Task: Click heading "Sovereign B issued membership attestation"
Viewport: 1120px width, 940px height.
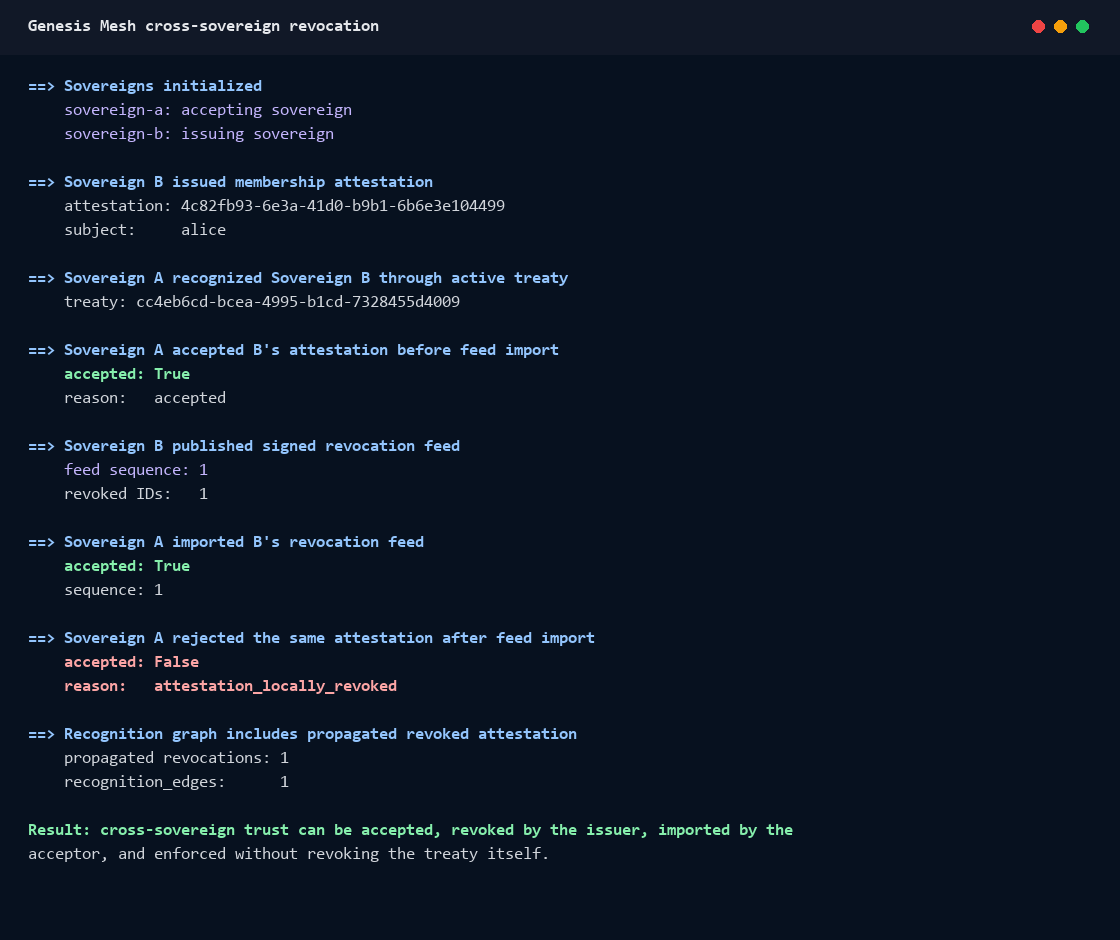Action: [249, 182]
